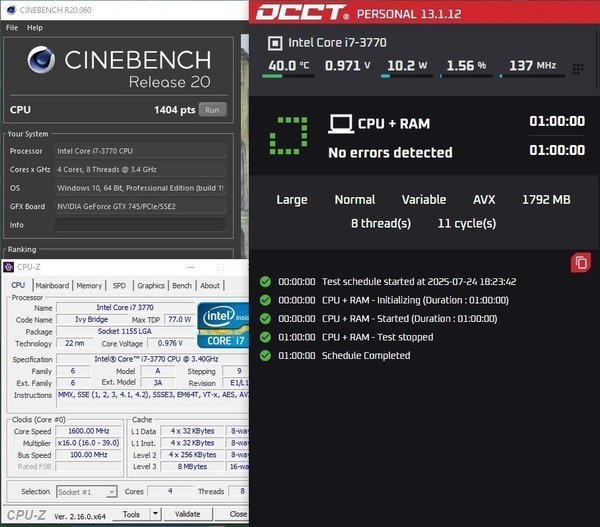Viewport: 600px width, 527px height.
Task: Click the Level 3 cache 8 MBytes value
Action: pos(192,467)
